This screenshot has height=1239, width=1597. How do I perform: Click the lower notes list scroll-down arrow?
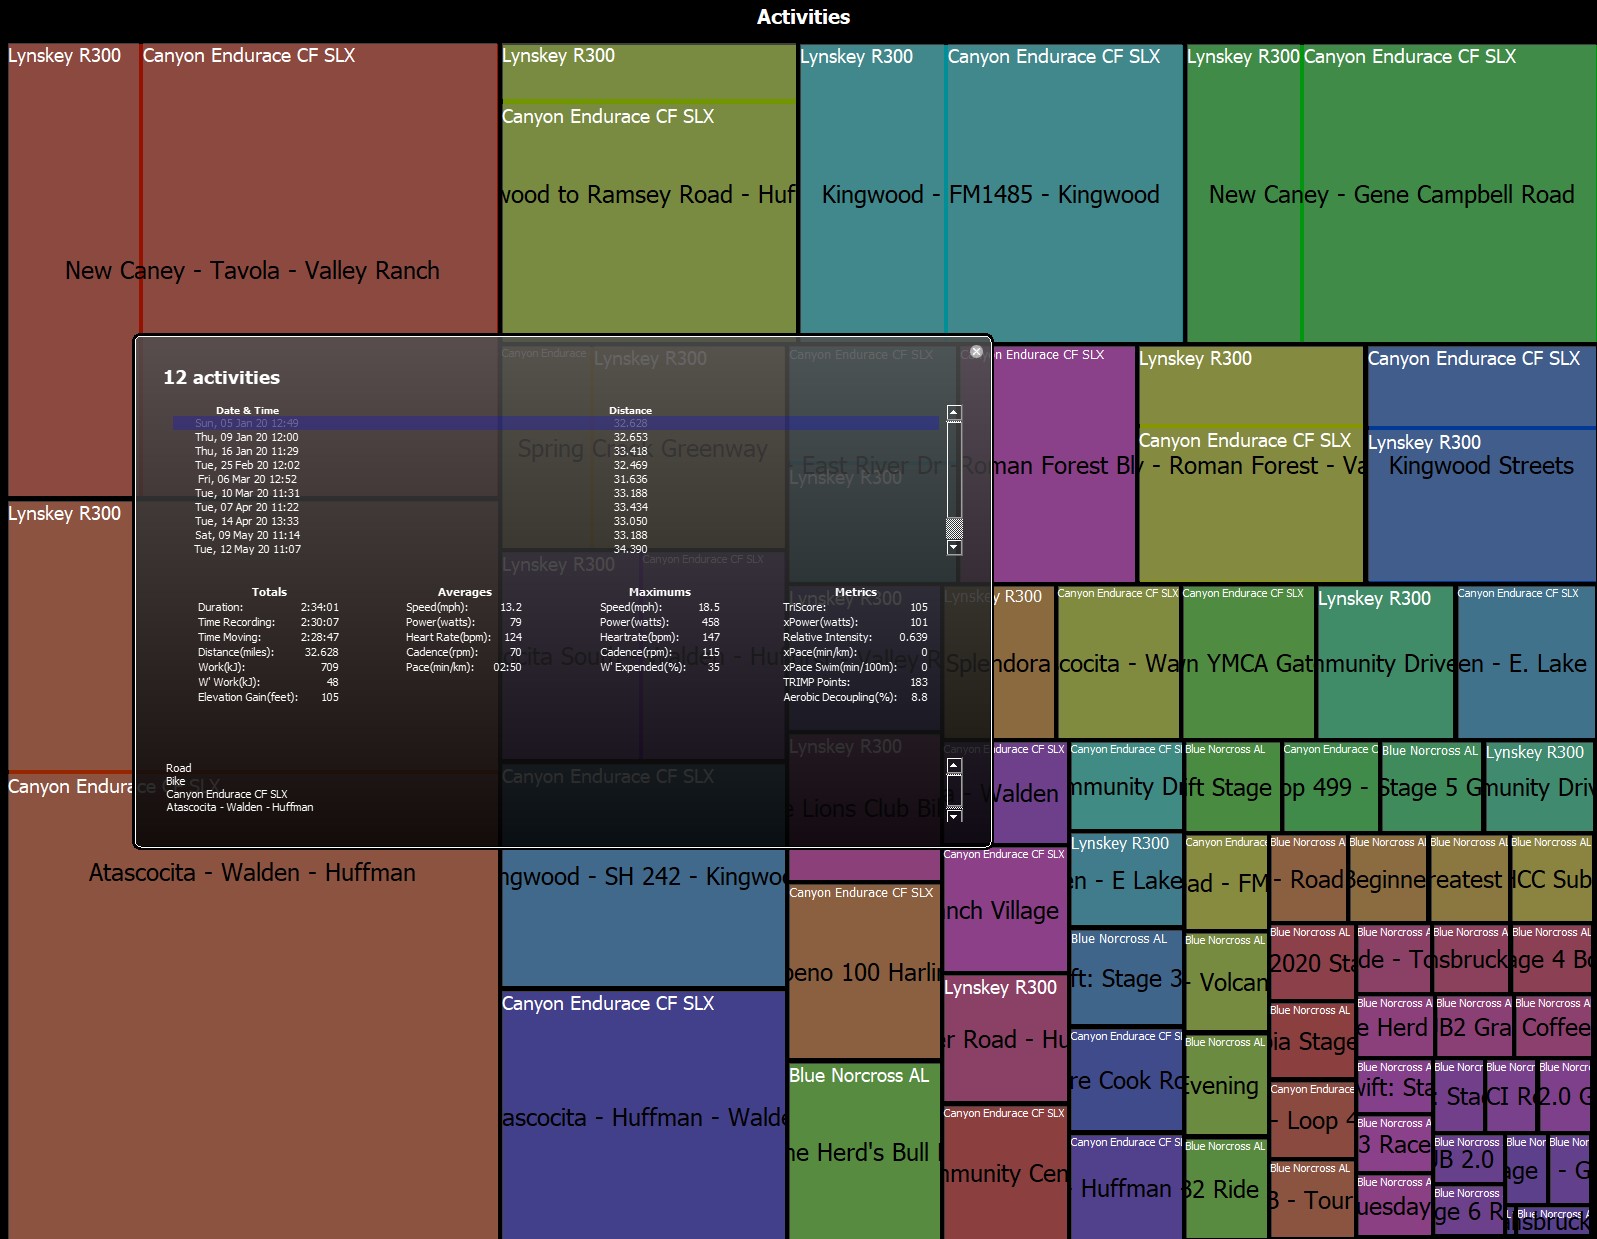(954, 816)
